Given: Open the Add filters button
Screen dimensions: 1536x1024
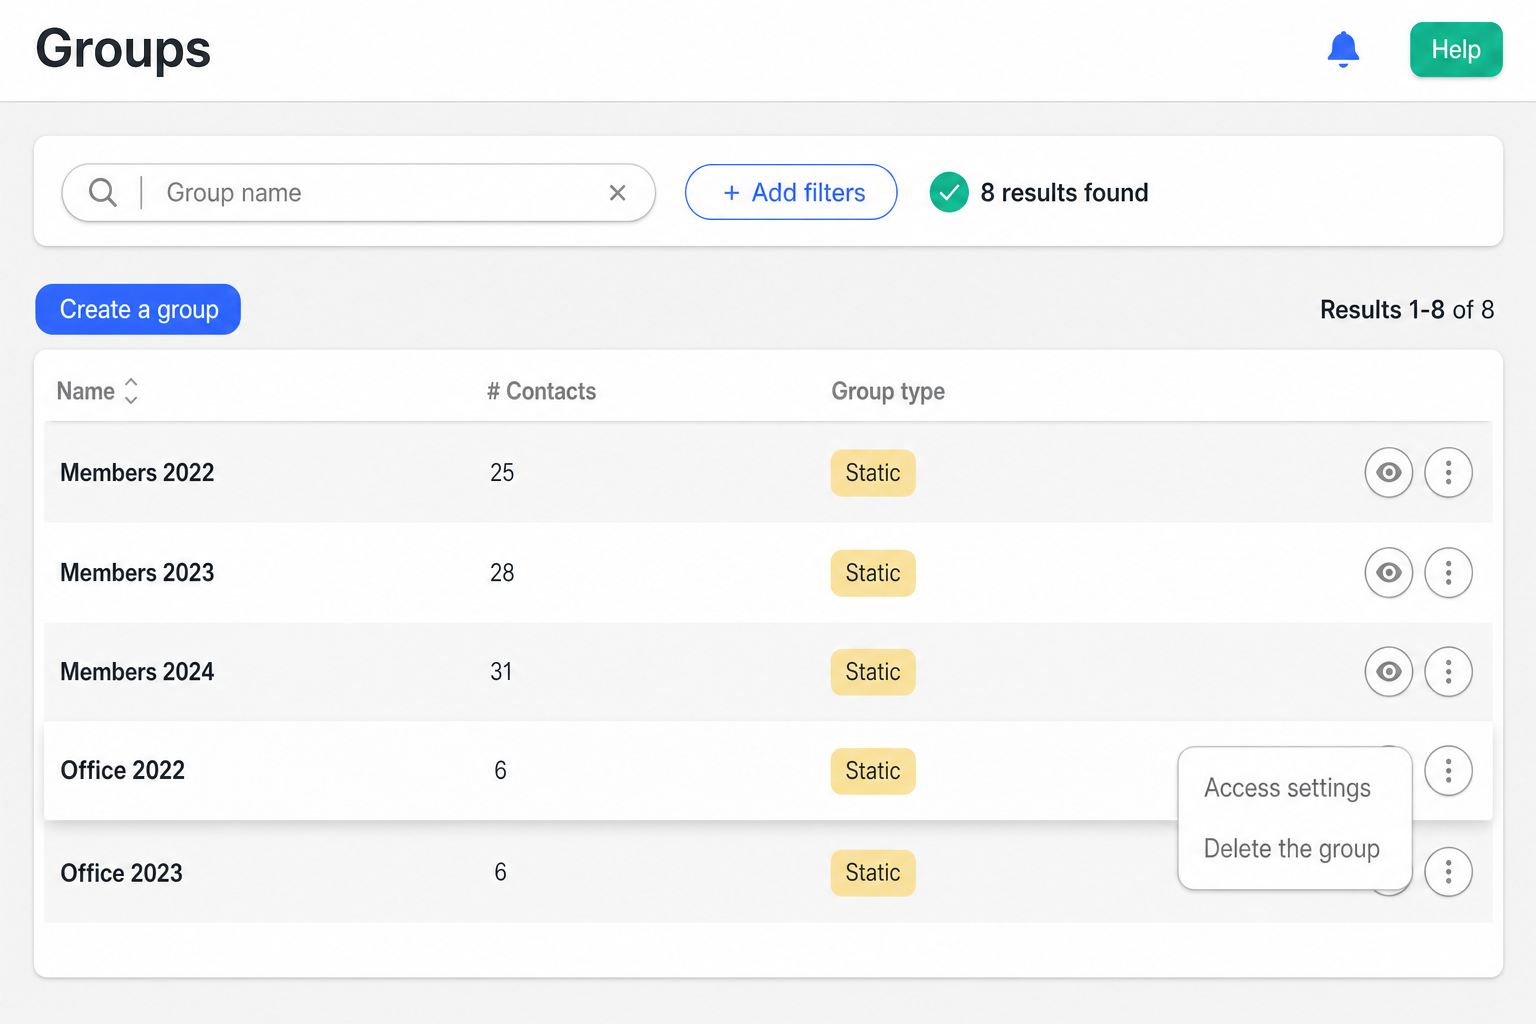Looking at the screenshot, I should coord(791,192).
